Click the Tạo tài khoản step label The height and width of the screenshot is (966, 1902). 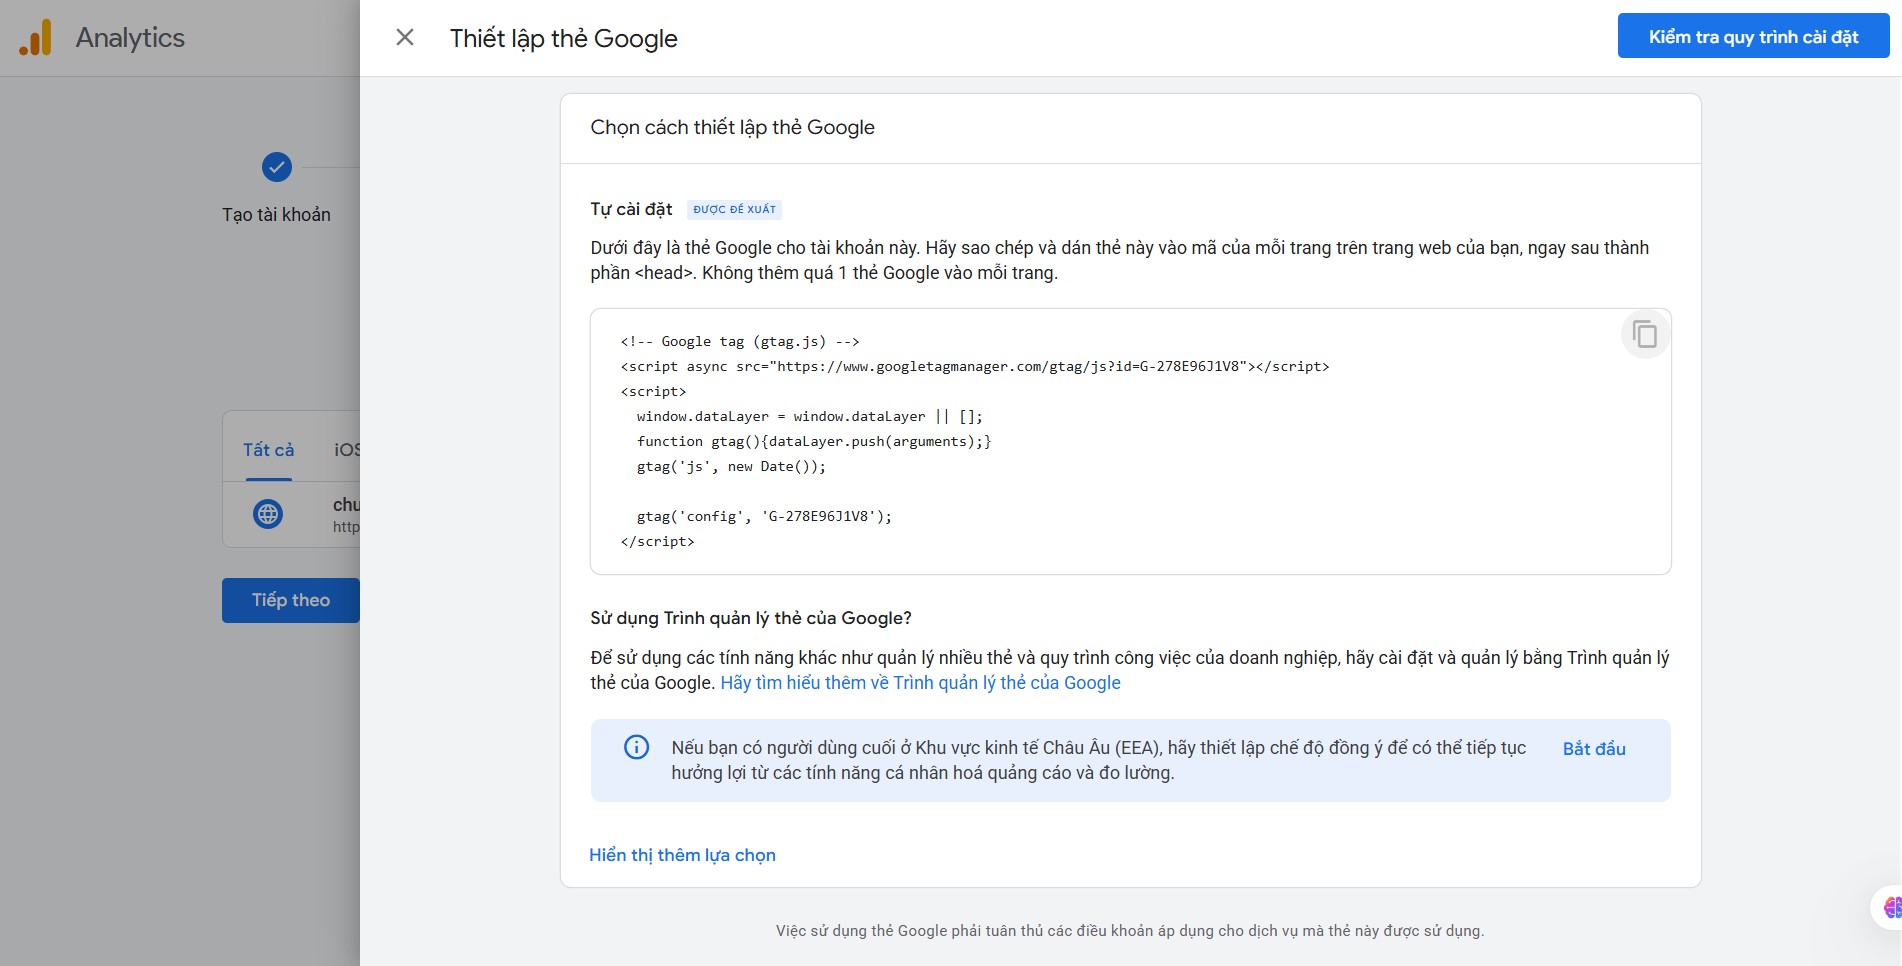click(x=276, y=215)
